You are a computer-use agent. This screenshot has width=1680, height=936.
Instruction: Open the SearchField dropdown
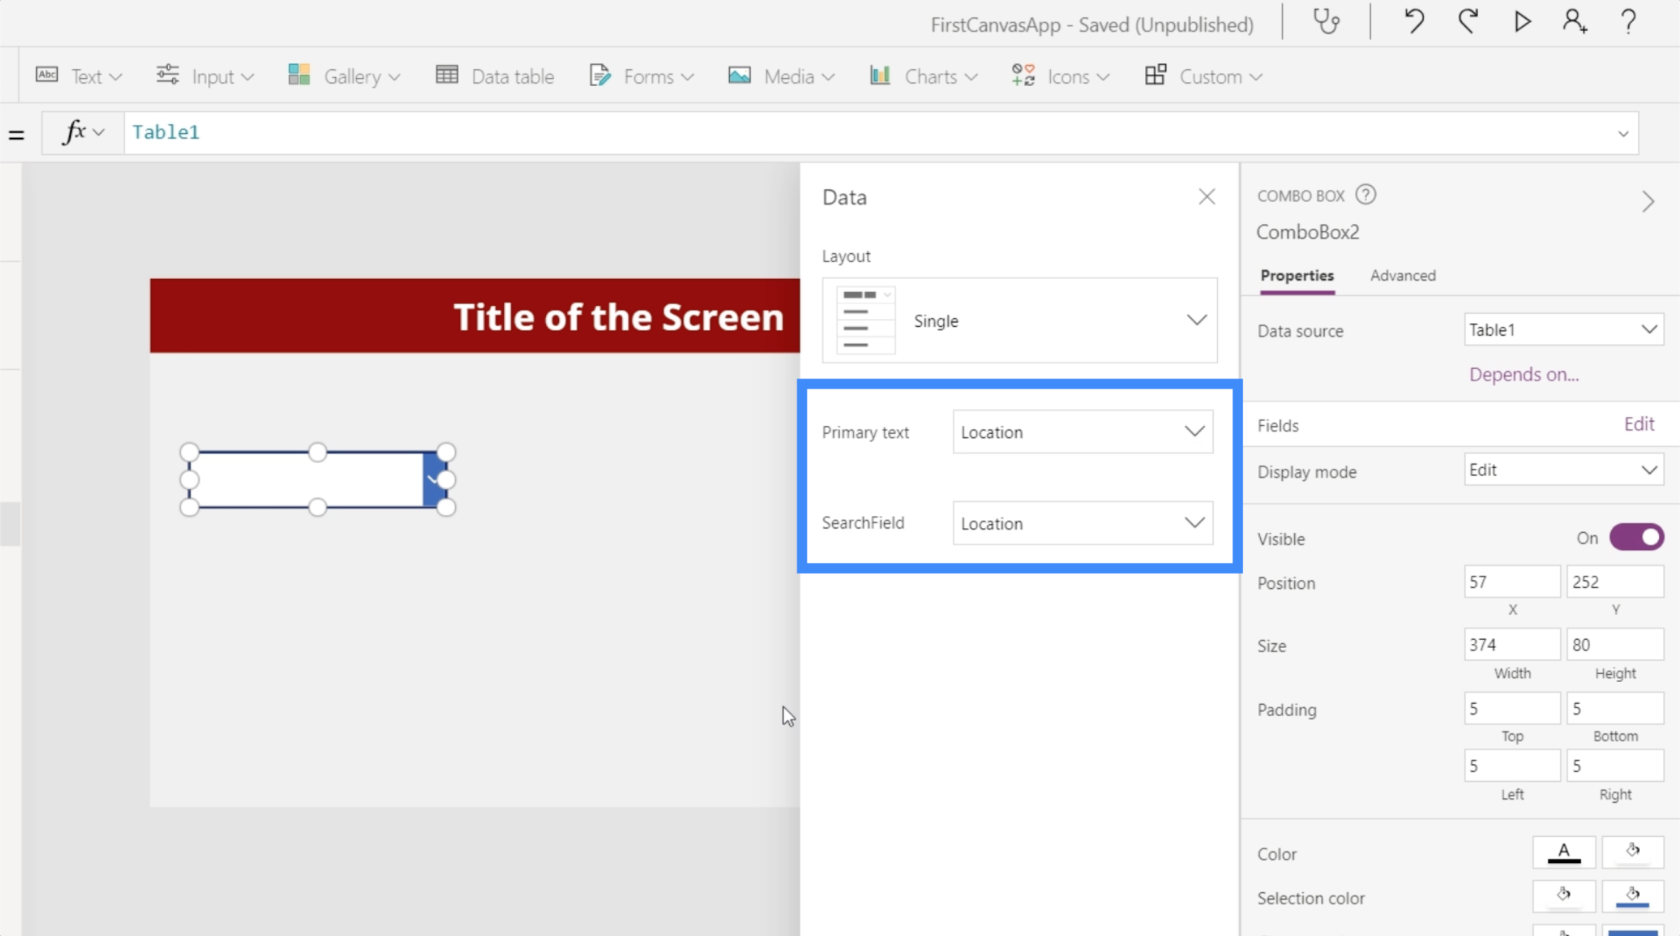1083,523
